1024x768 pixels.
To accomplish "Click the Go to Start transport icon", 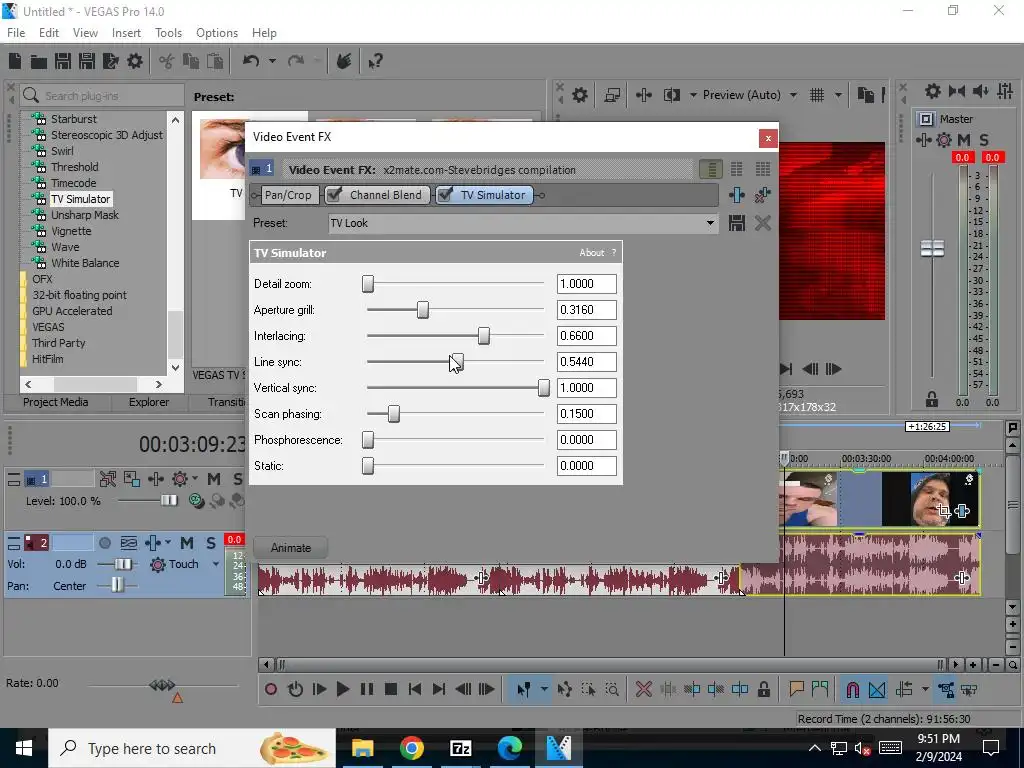I will (x=415, y=689).
